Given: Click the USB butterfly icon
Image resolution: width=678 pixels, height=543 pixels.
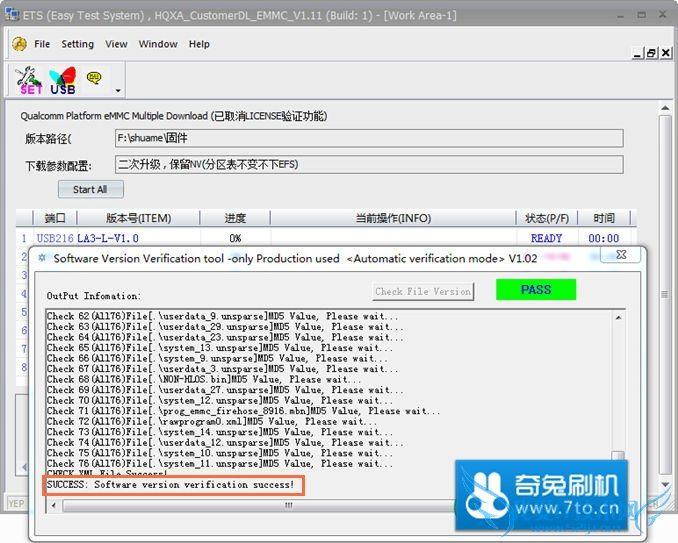Looking at the screenshot, I should pyautogui.click(x=63, y=81).
